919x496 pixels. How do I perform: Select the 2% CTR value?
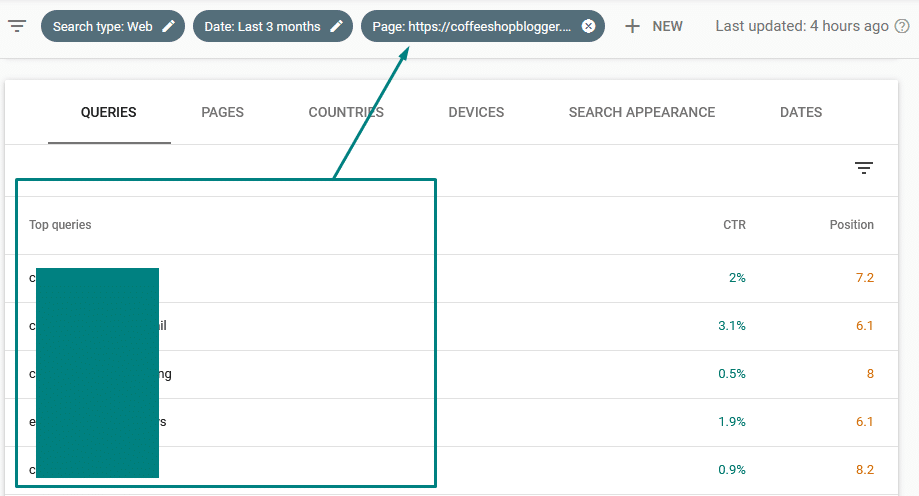737,277
